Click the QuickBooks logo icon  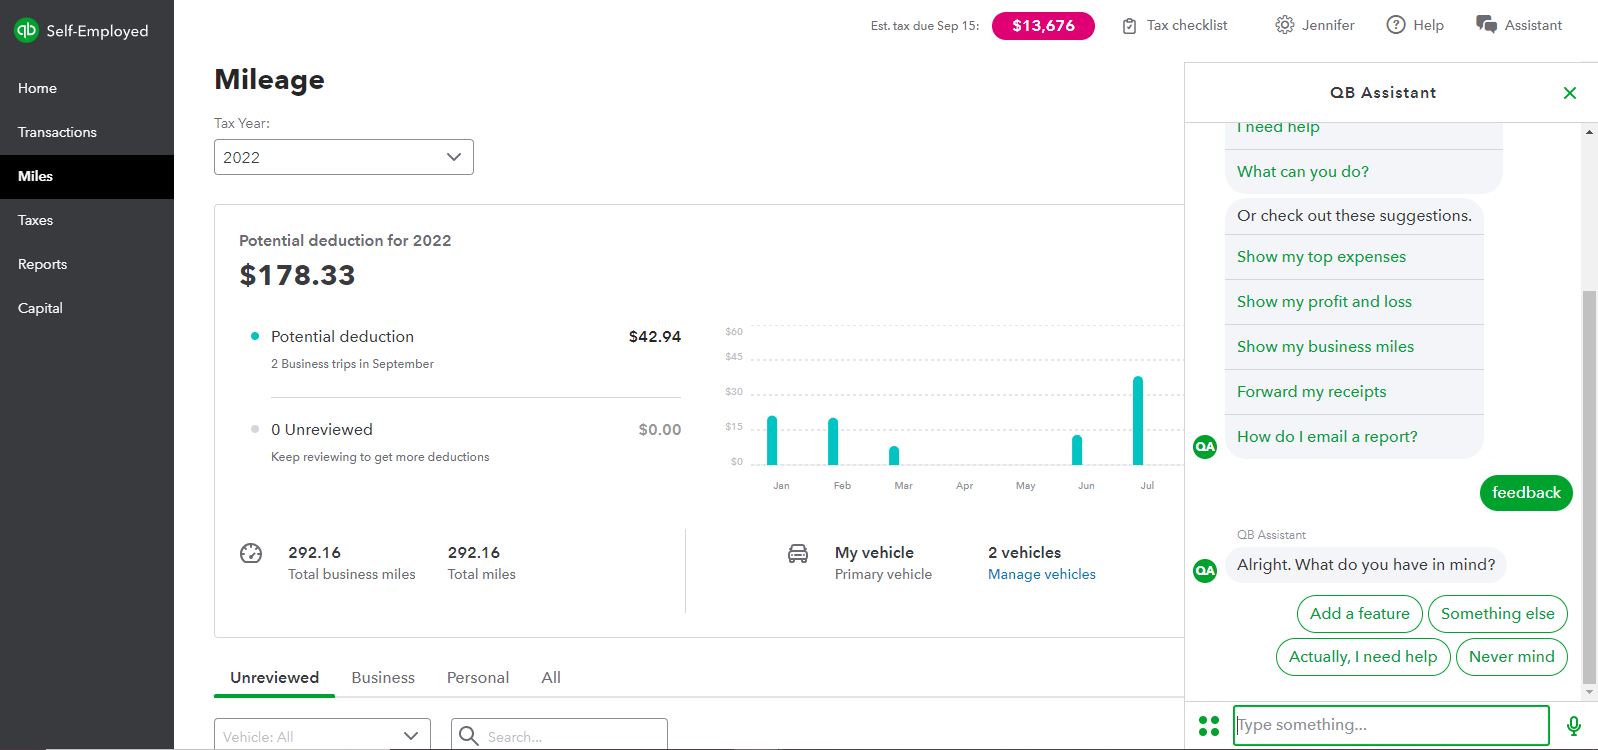(x=26, y=30)
